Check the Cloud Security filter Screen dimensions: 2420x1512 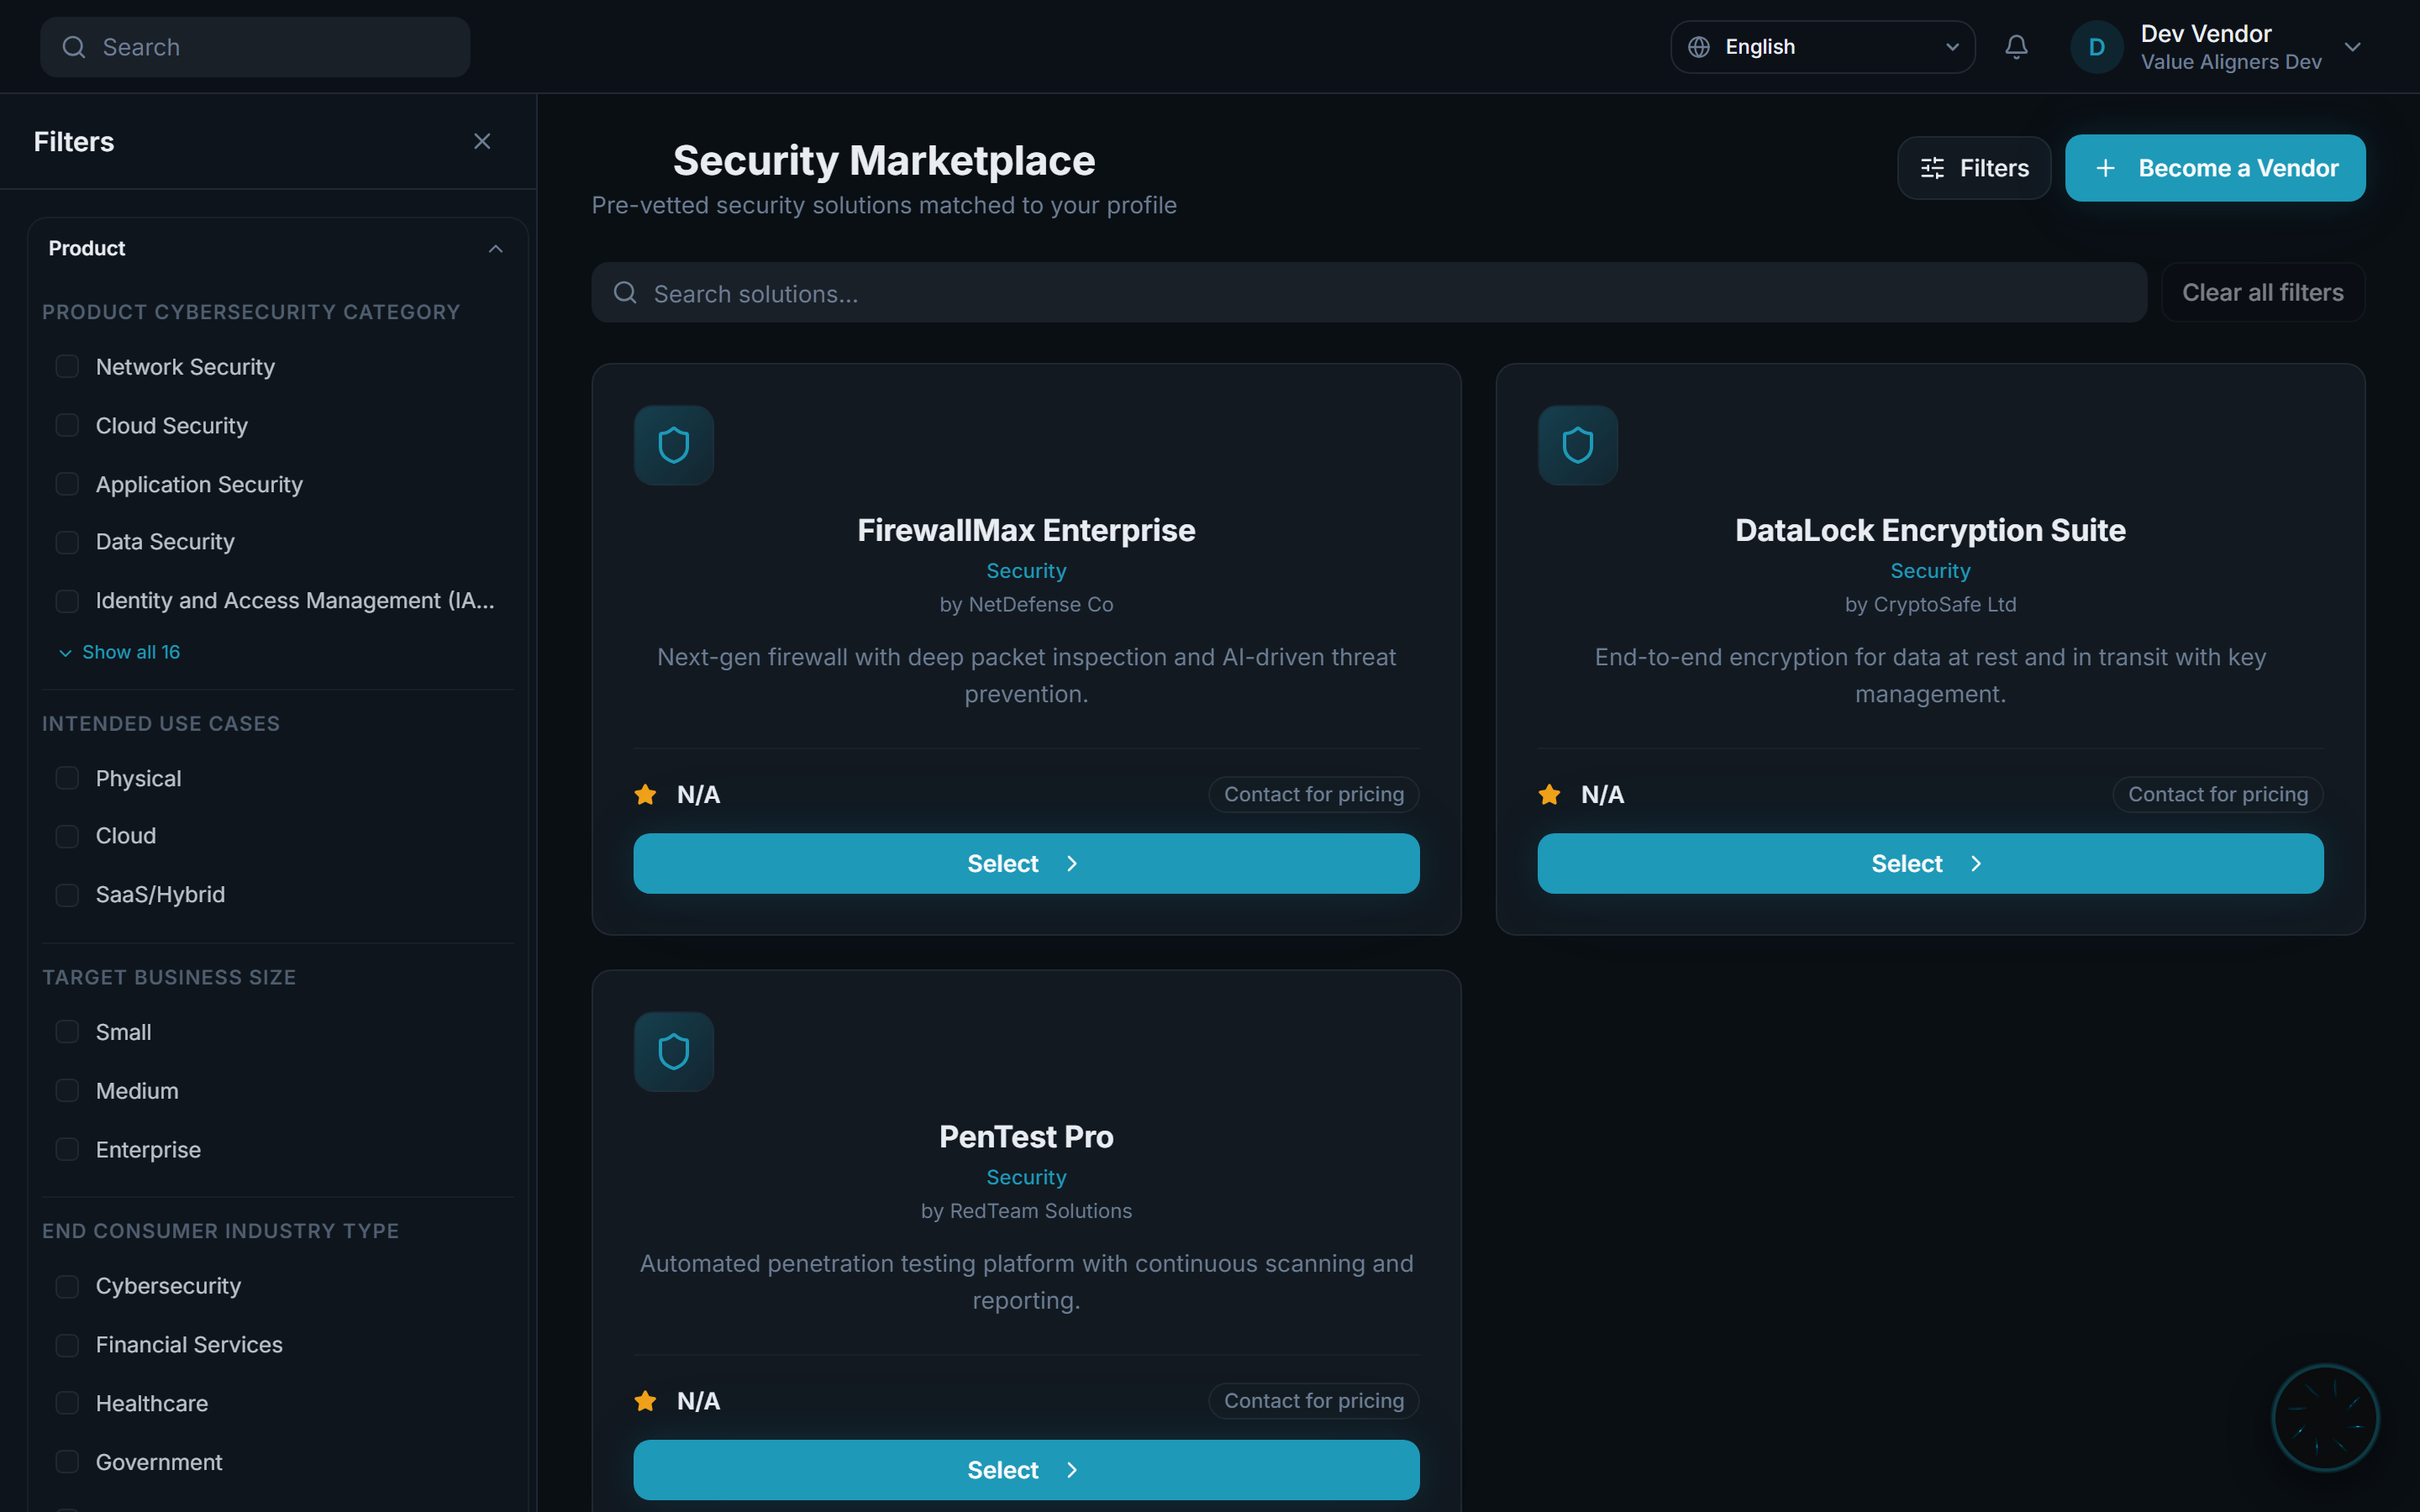pos(67,426)
